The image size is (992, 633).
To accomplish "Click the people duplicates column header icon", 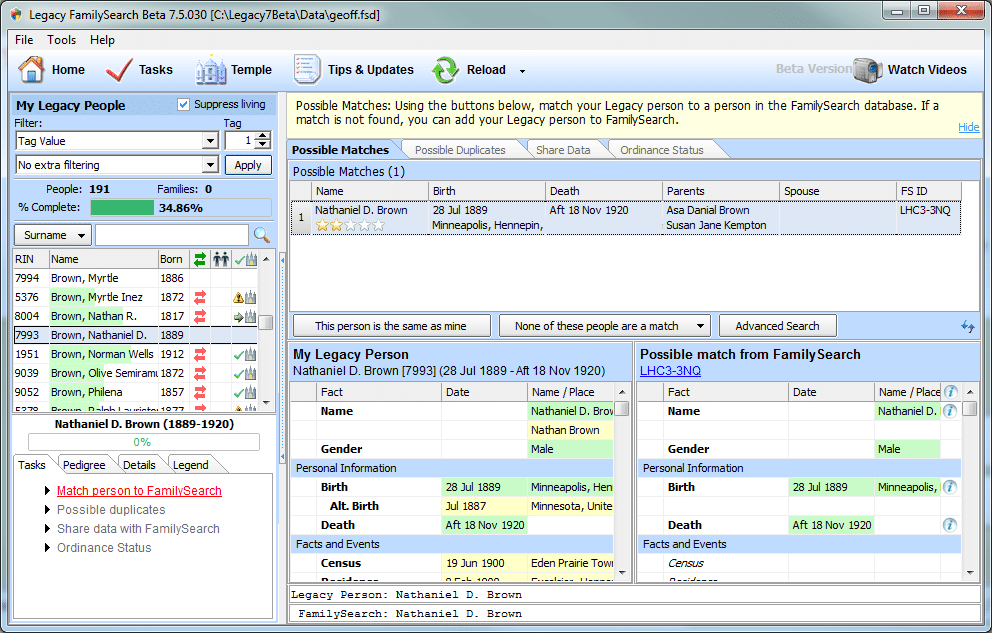I will coord(221,259).
